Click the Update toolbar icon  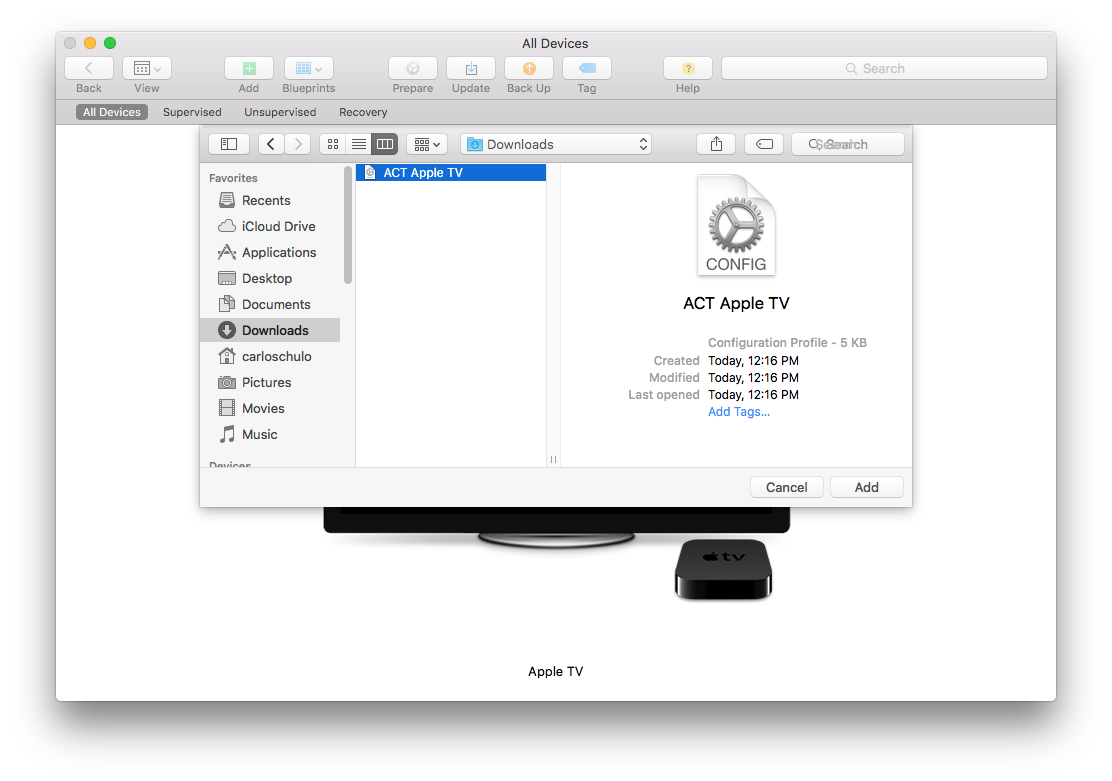point(471,68)
